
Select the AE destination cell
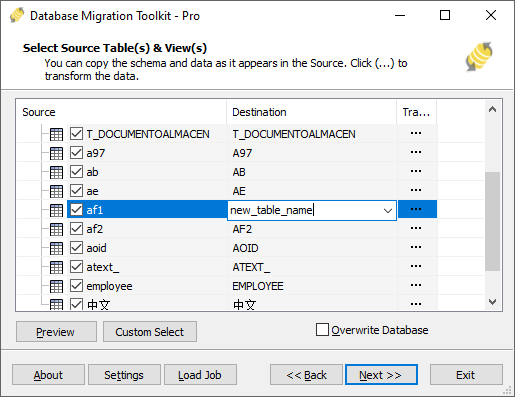[312, 191]
